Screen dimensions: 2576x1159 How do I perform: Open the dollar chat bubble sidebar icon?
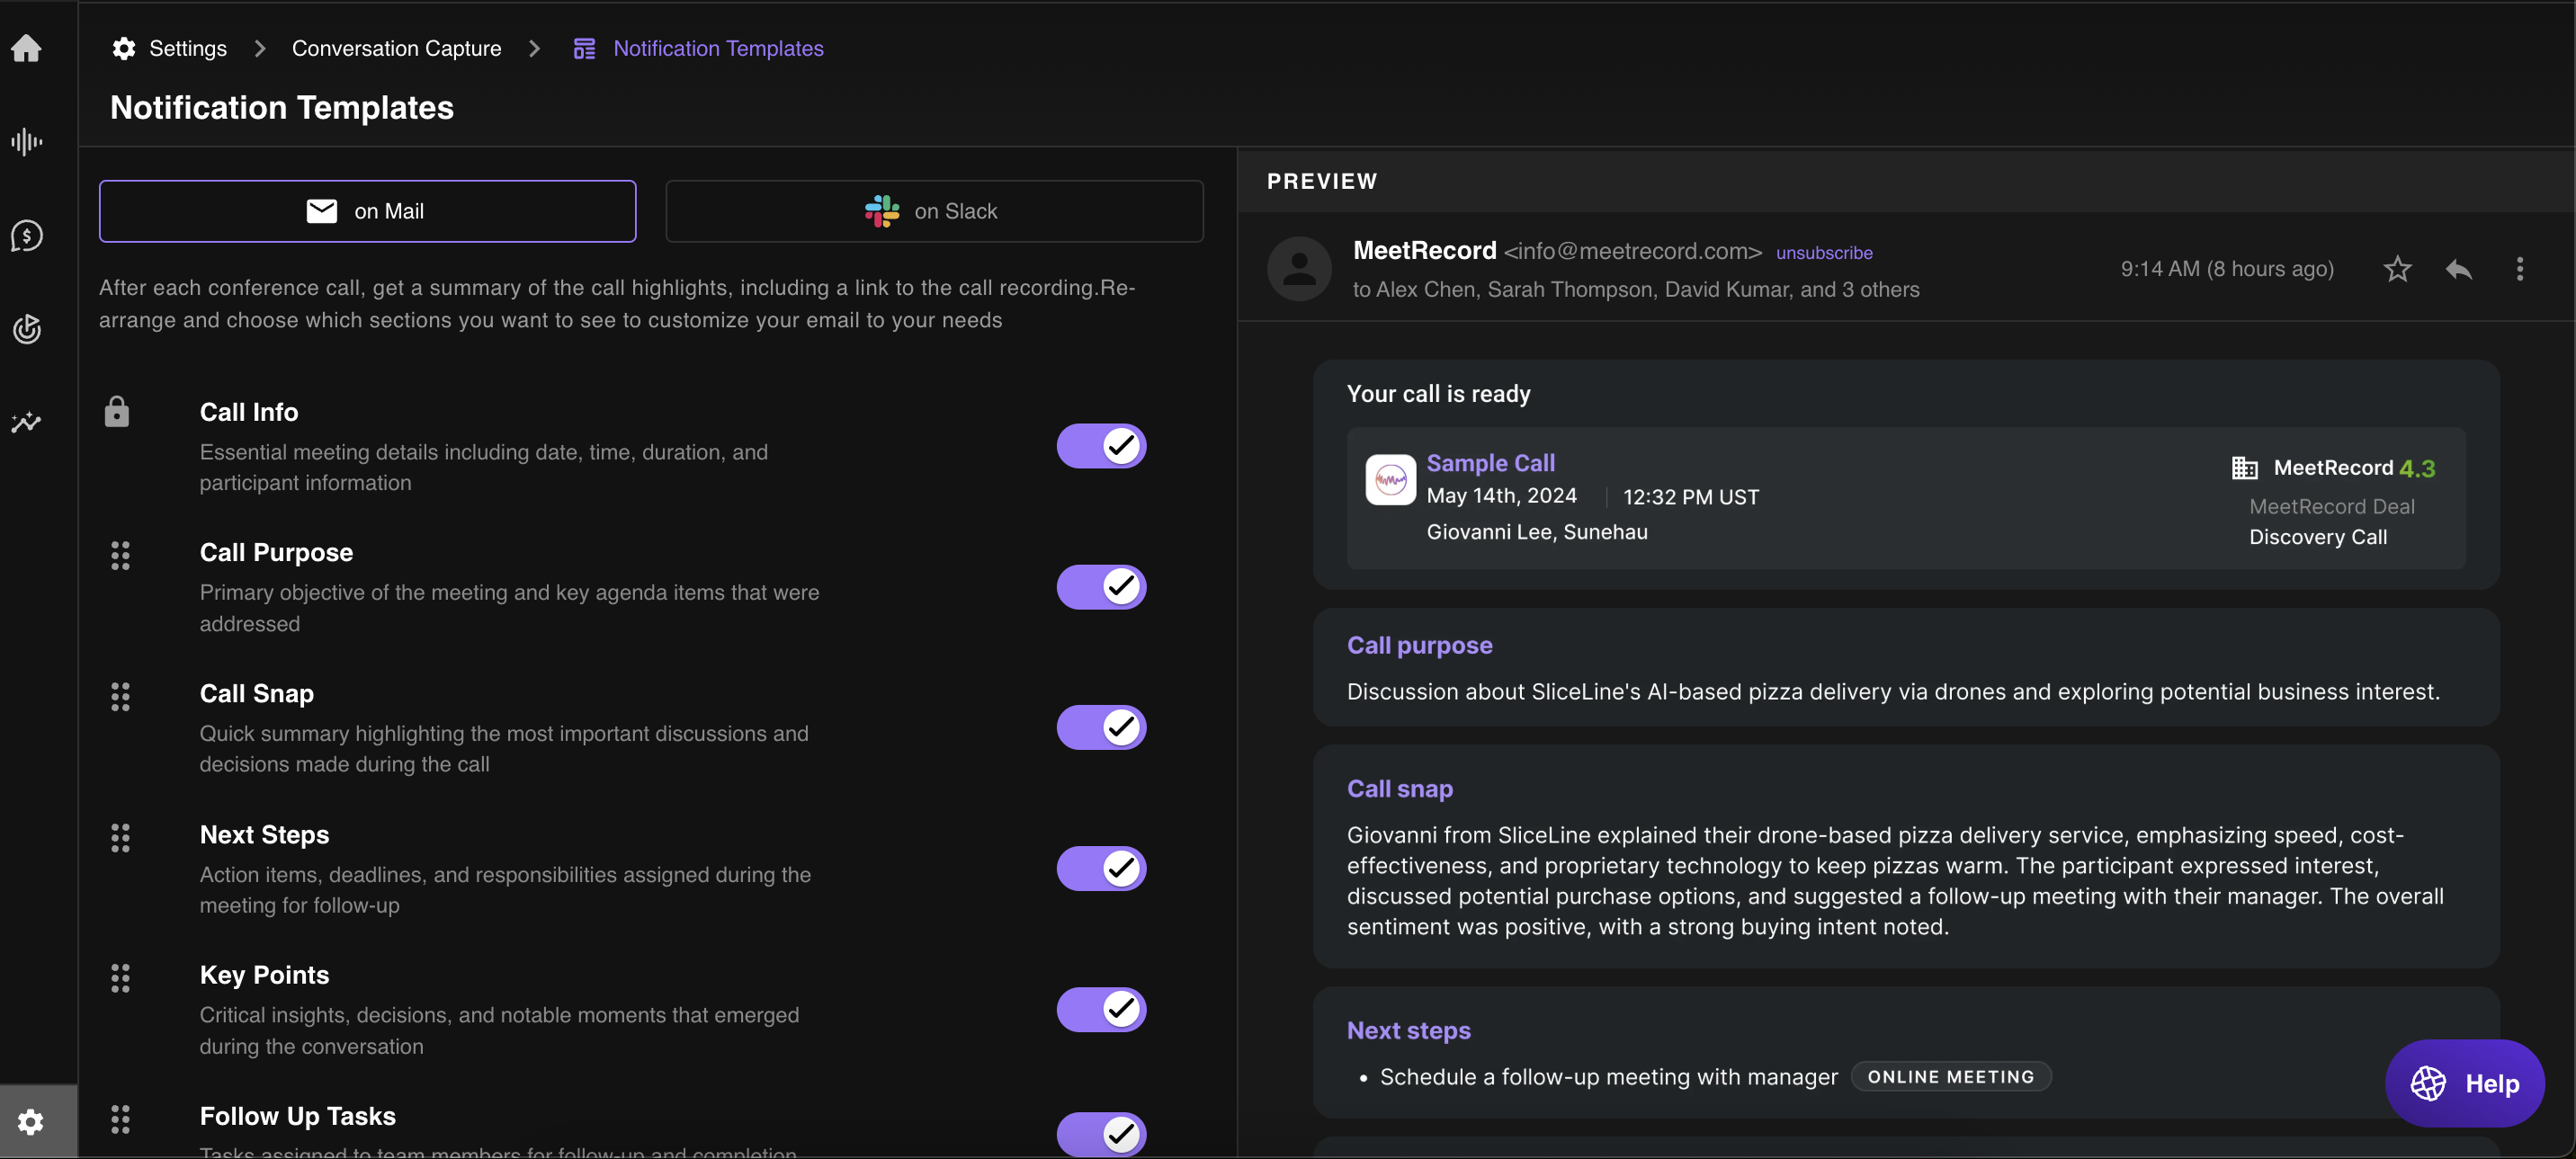pyautogui.click(x=27, y=236)
